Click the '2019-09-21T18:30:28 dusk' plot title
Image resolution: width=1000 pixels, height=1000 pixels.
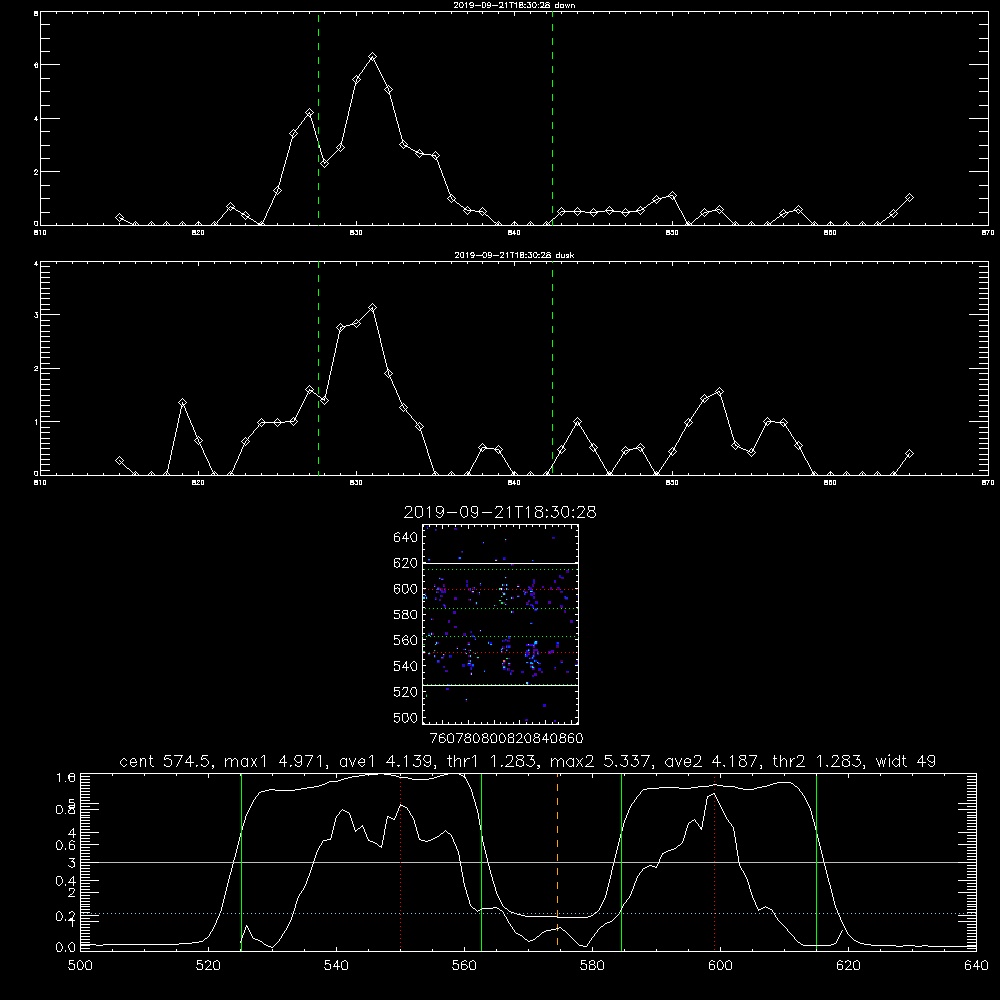[514, 255]
